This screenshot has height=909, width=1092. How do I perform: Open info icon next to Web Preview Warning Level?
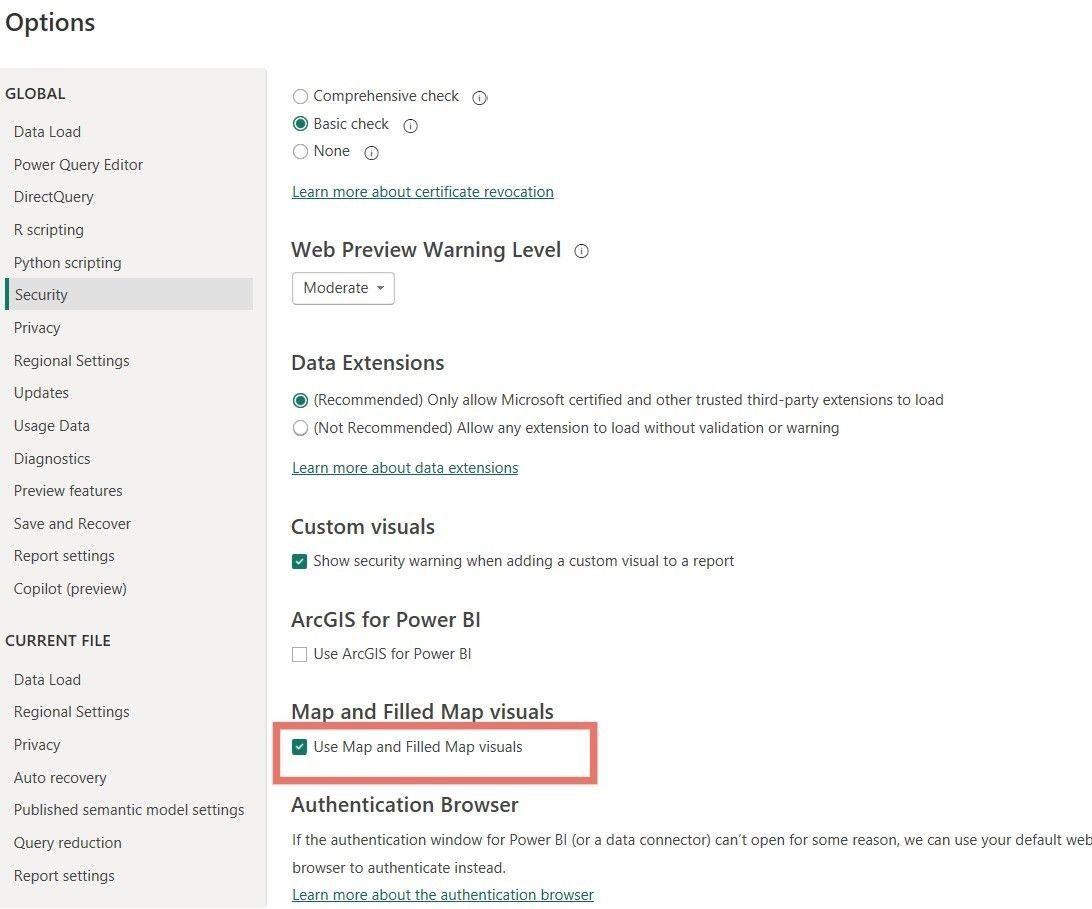(582, 251)
